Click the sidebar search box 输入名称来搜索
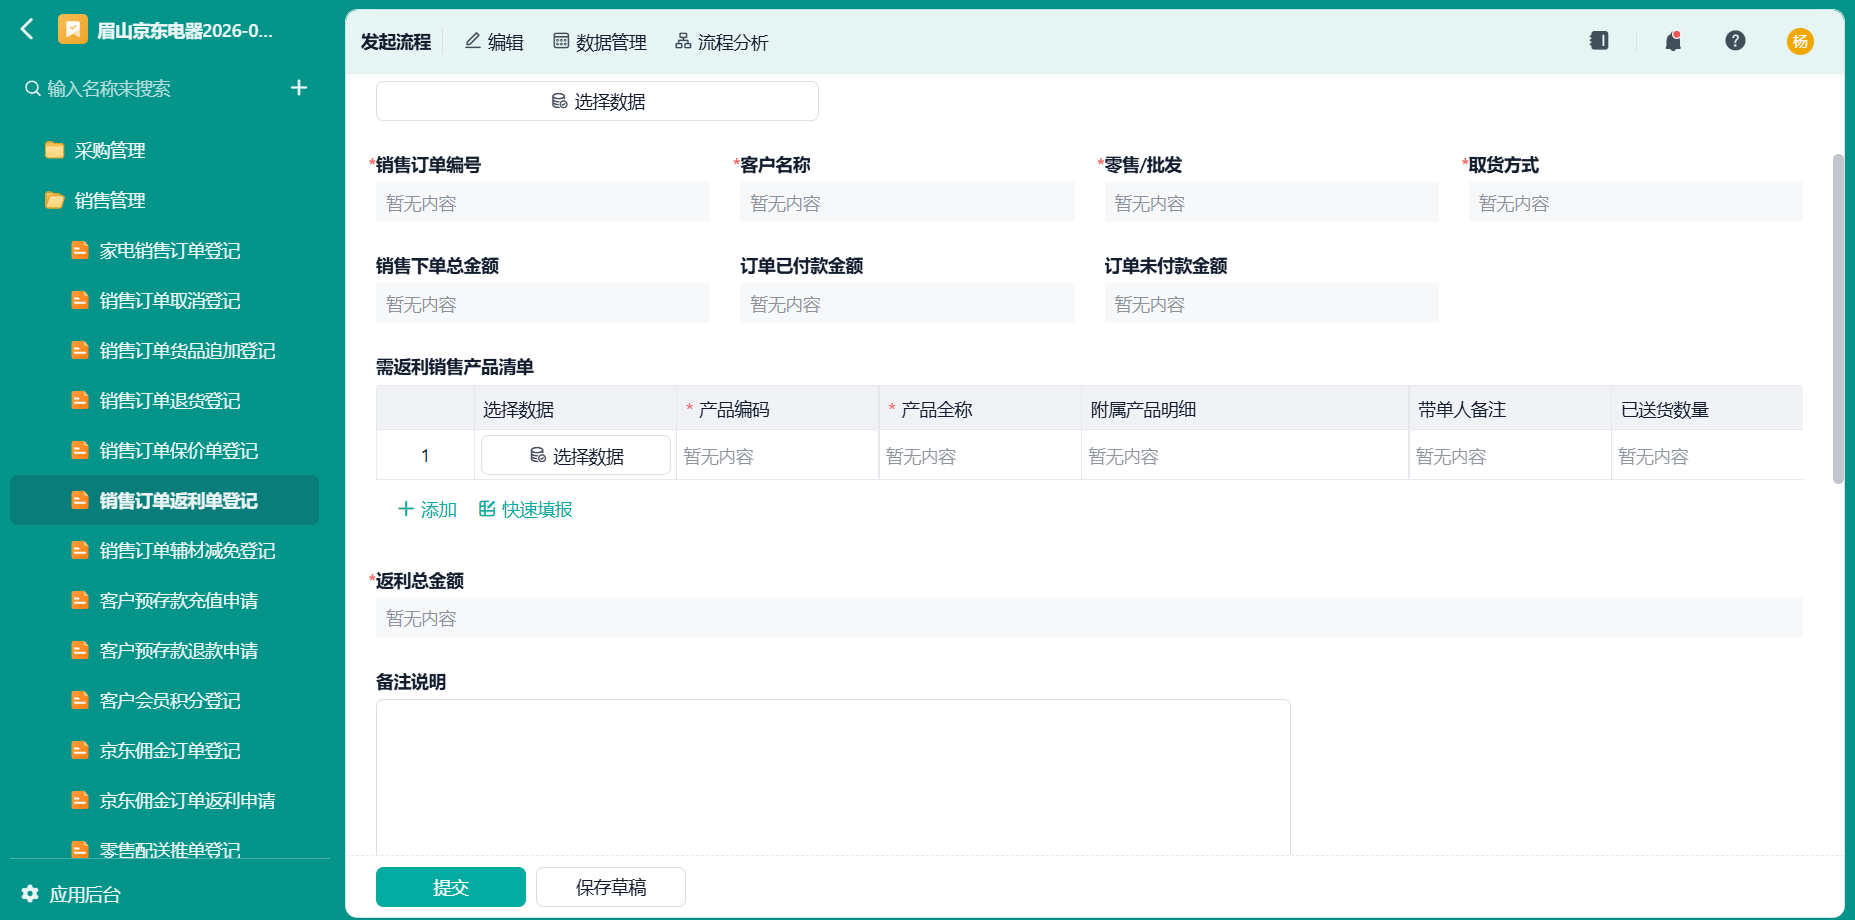This screenshot has width=1855, height=920. click(150, 88)
